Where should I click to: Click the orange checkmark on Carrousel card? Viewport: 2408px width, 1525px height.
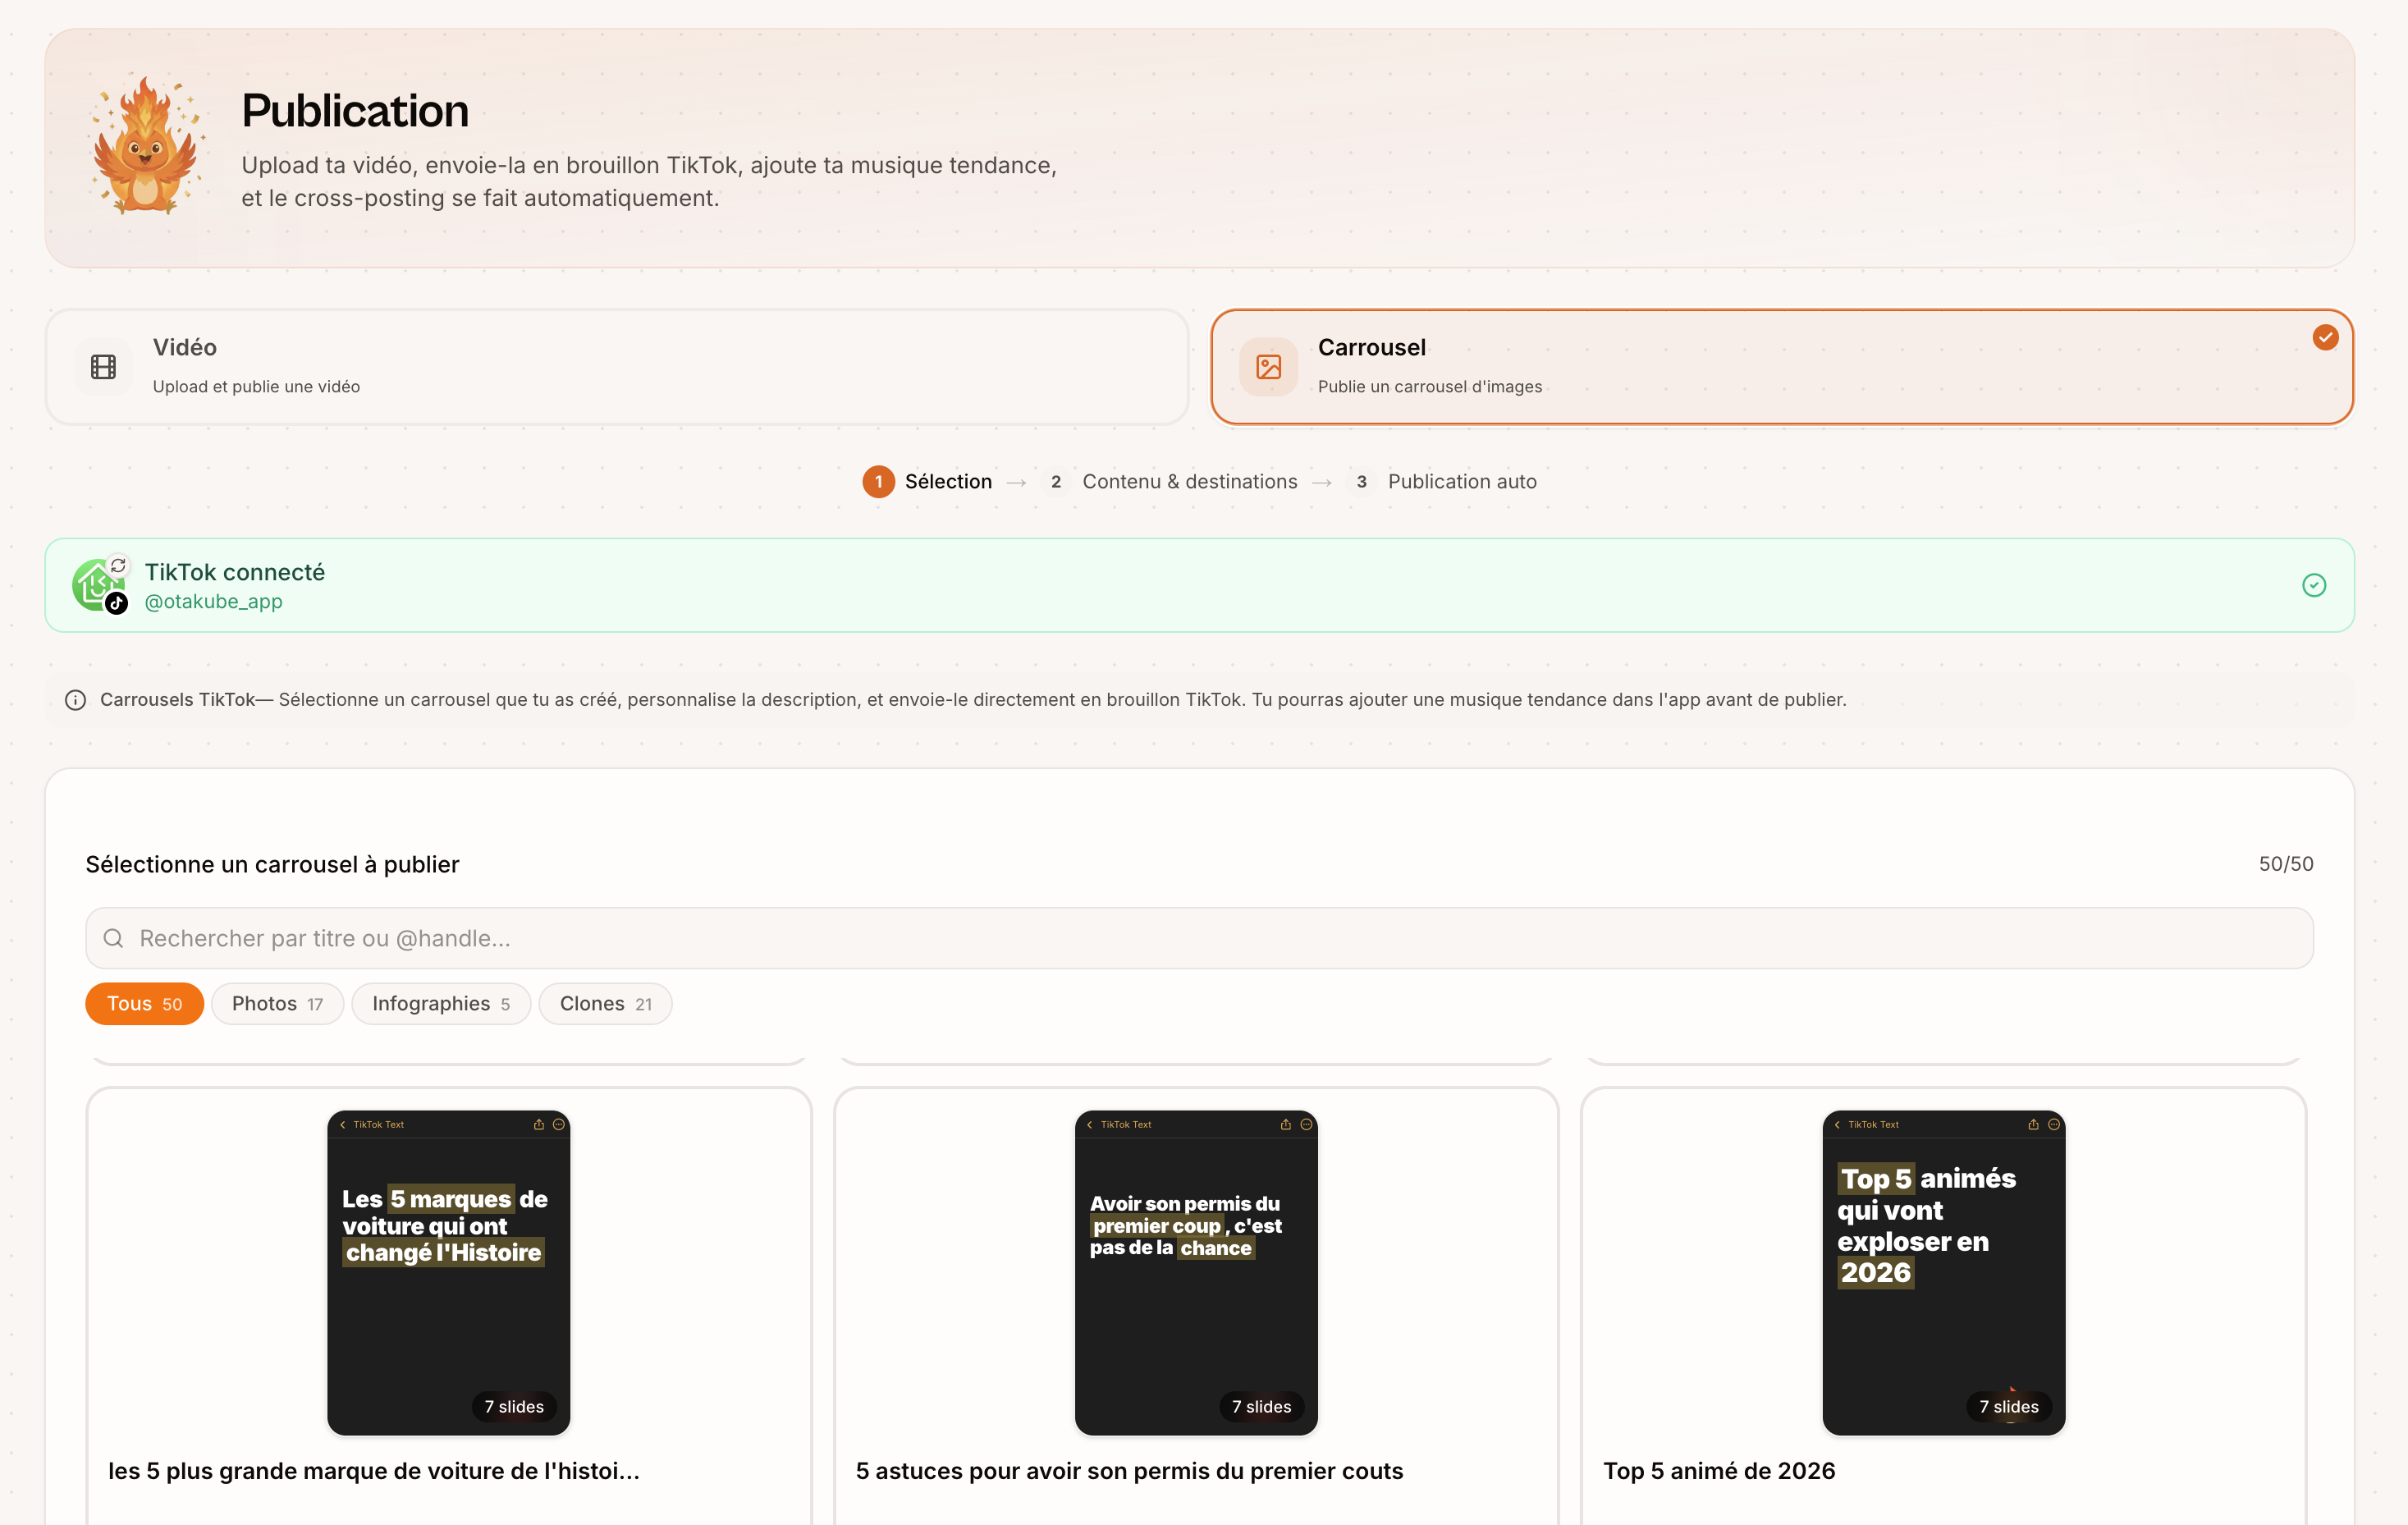pos(2325,338)
